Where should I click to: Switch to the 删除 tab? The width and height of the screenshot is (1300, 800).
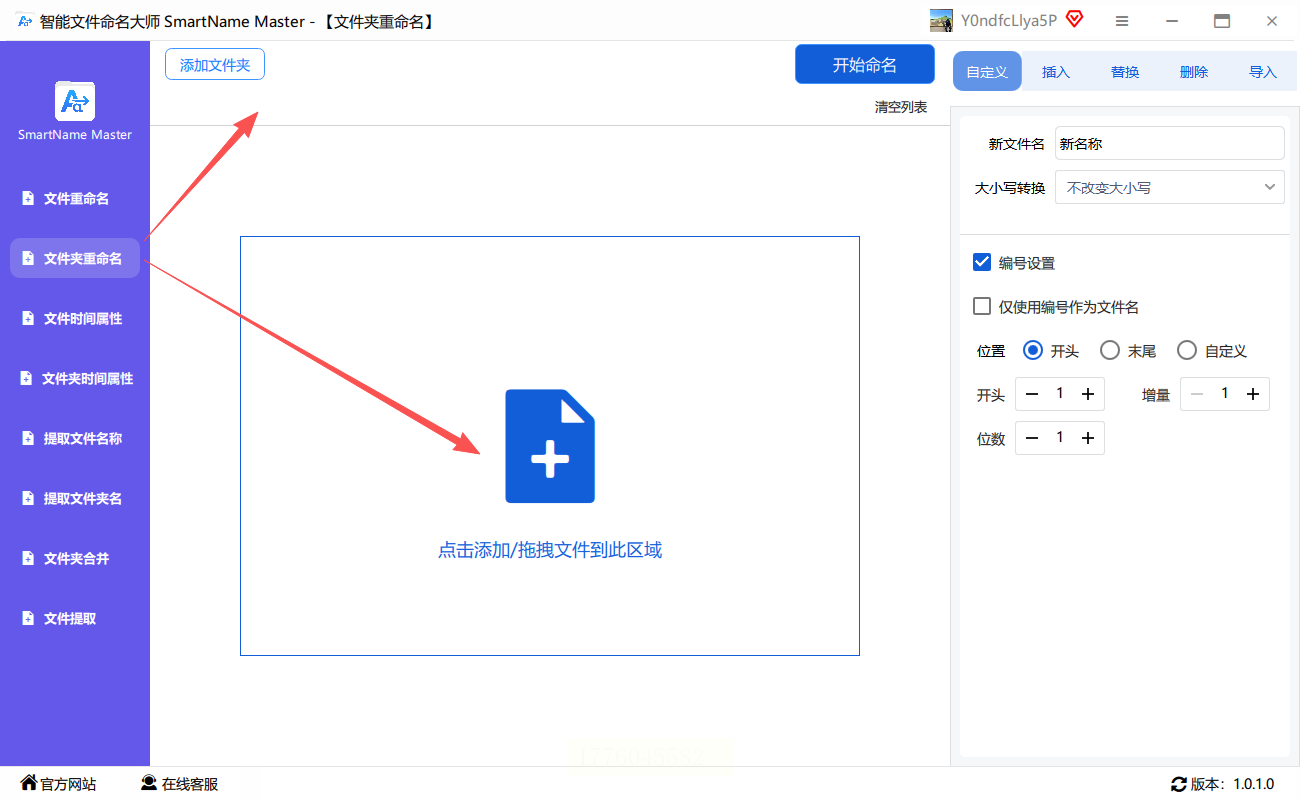(1194, 71)
